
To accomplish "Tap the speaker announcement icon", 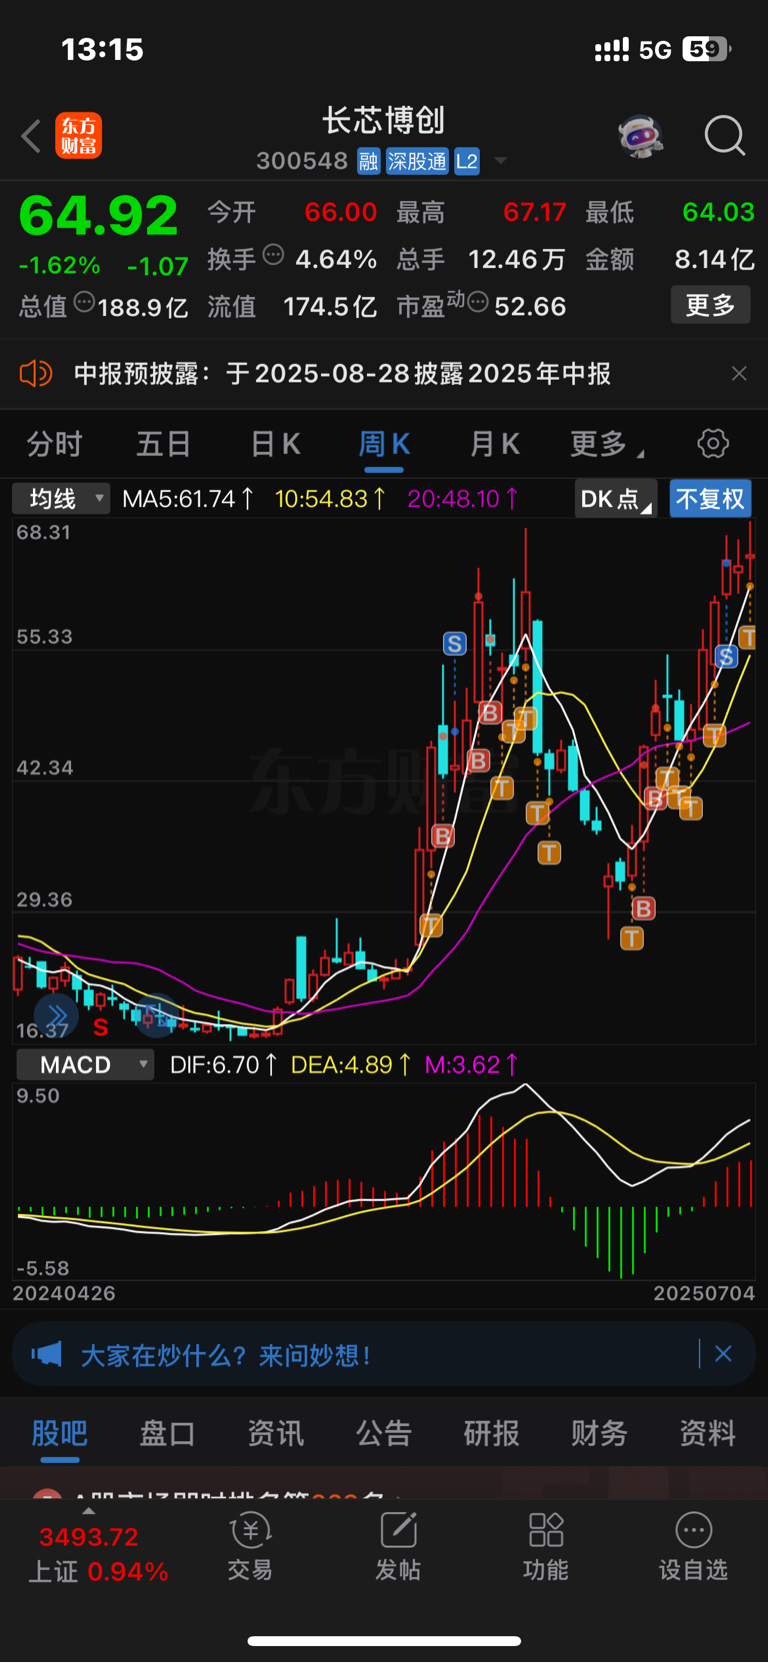I will [x=36, y=374].
